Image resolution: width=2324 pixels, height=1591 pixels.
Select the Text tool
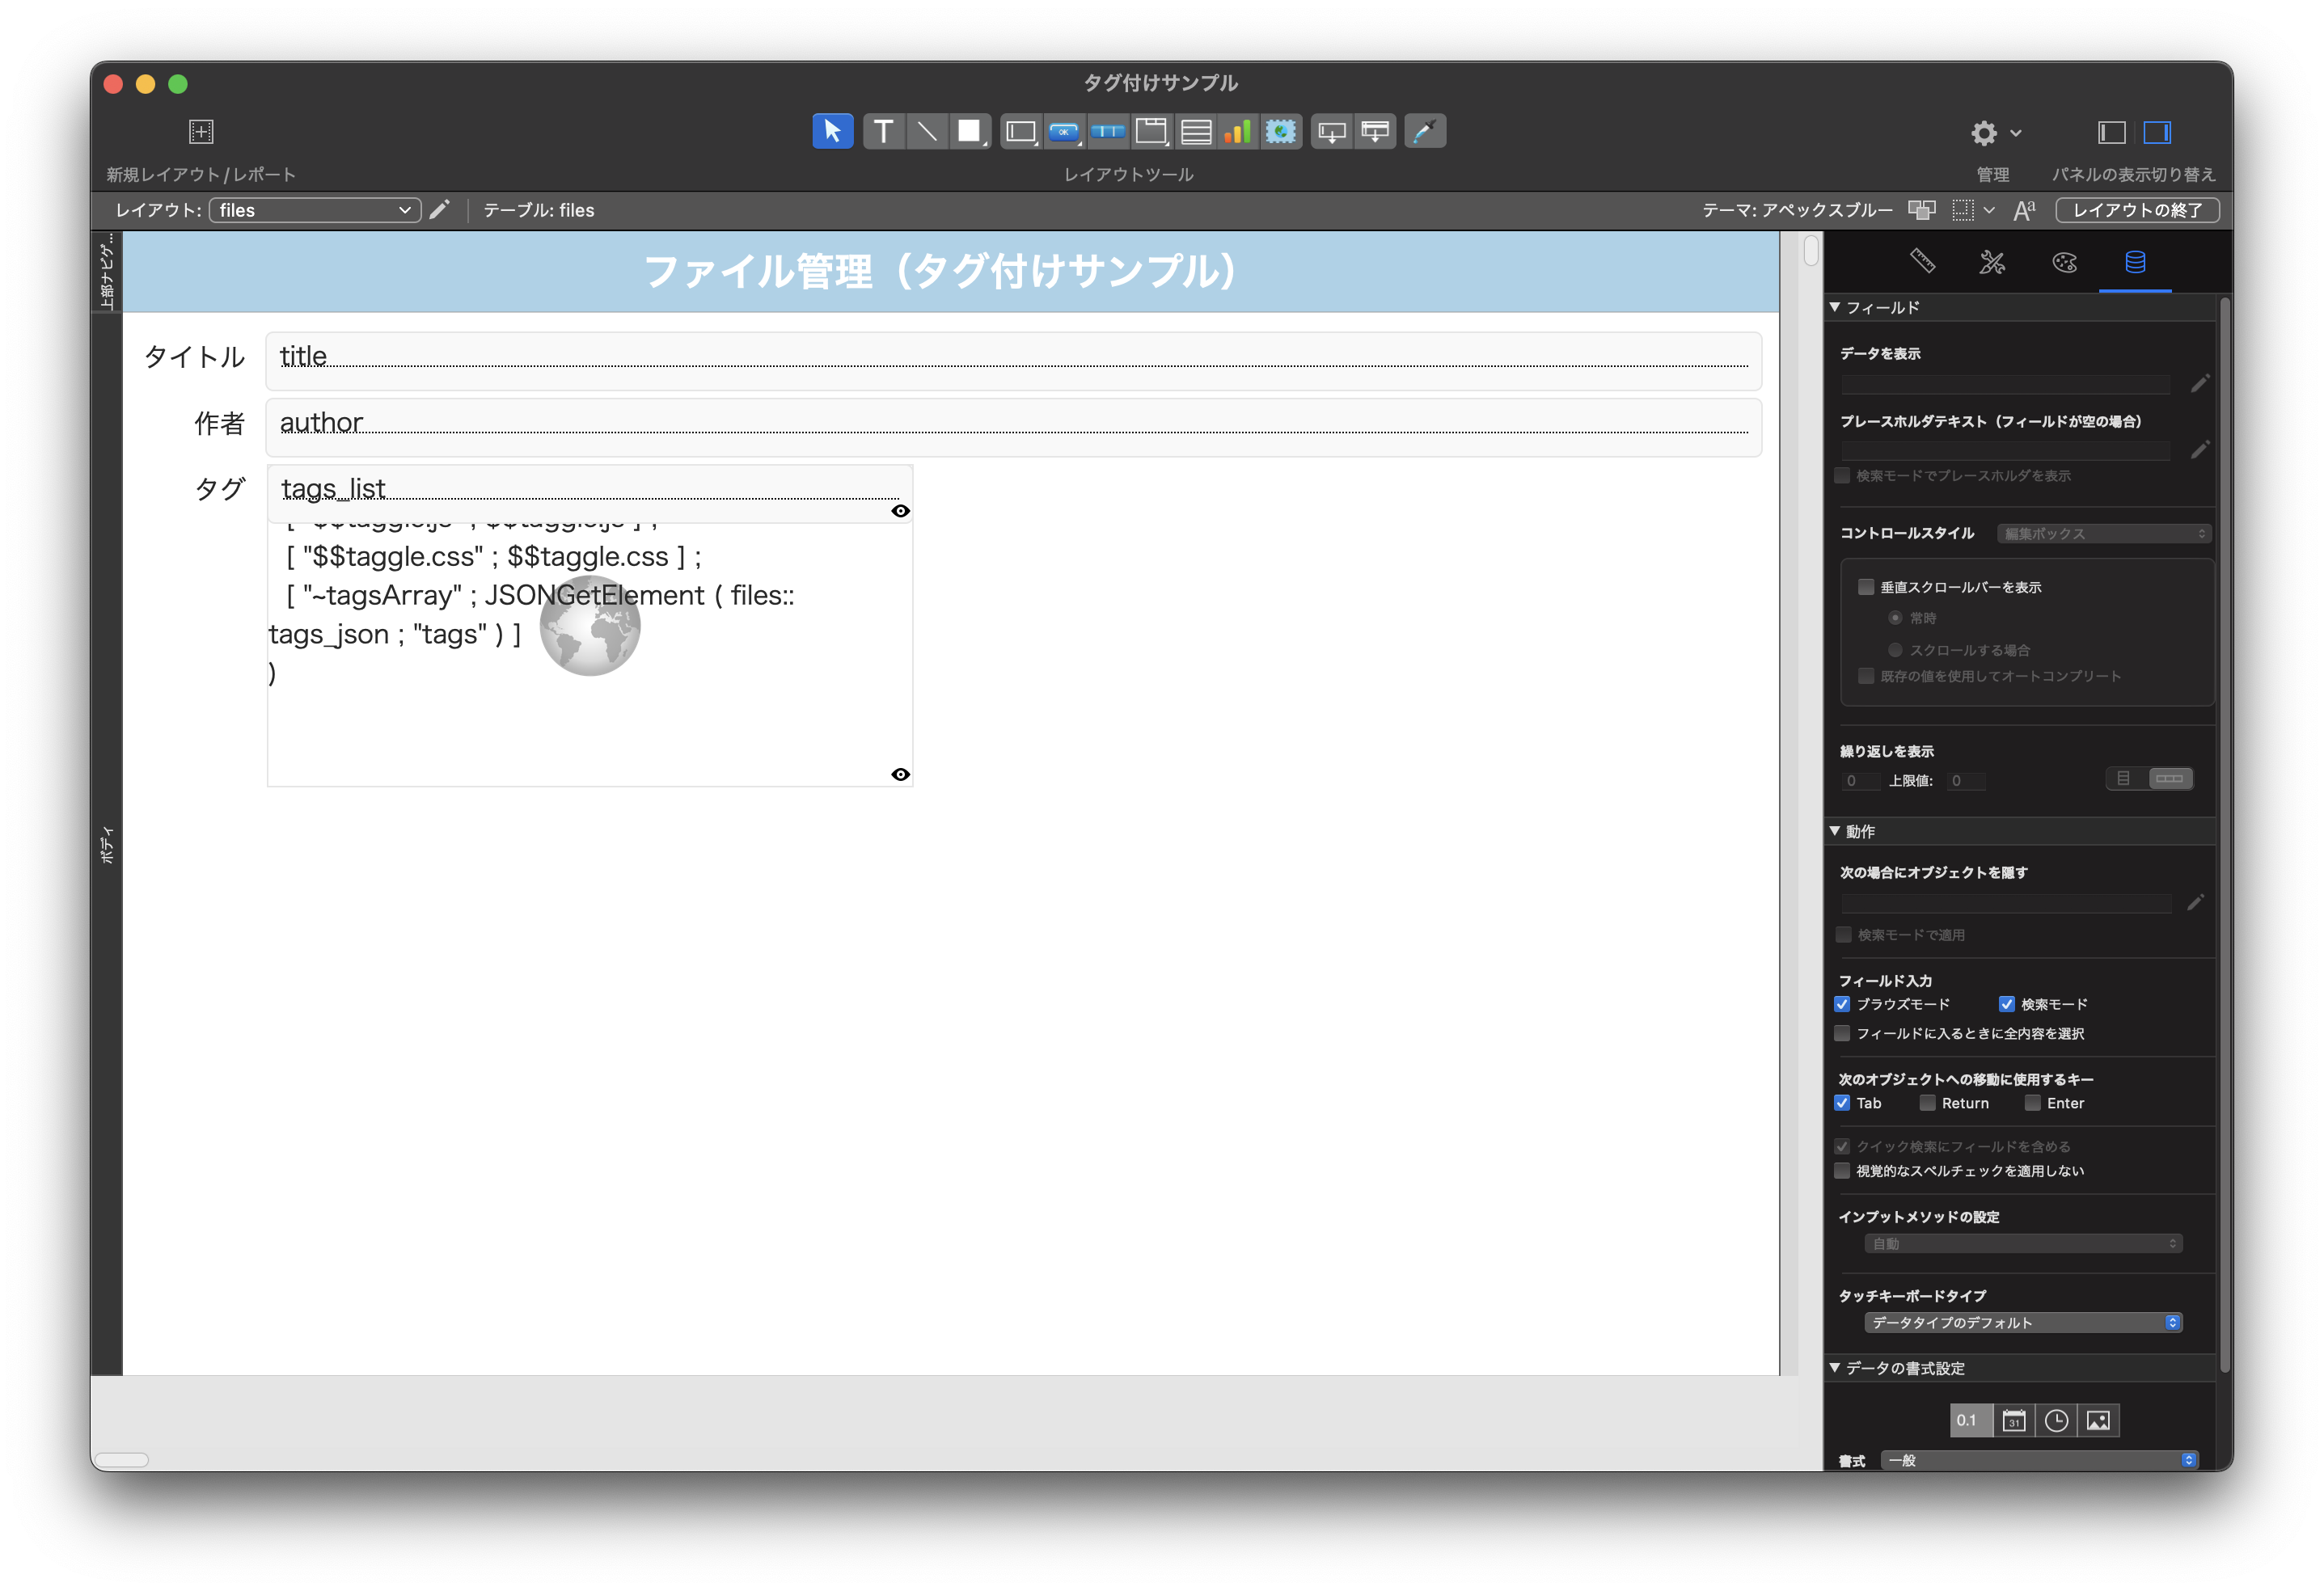coord(883,131)
